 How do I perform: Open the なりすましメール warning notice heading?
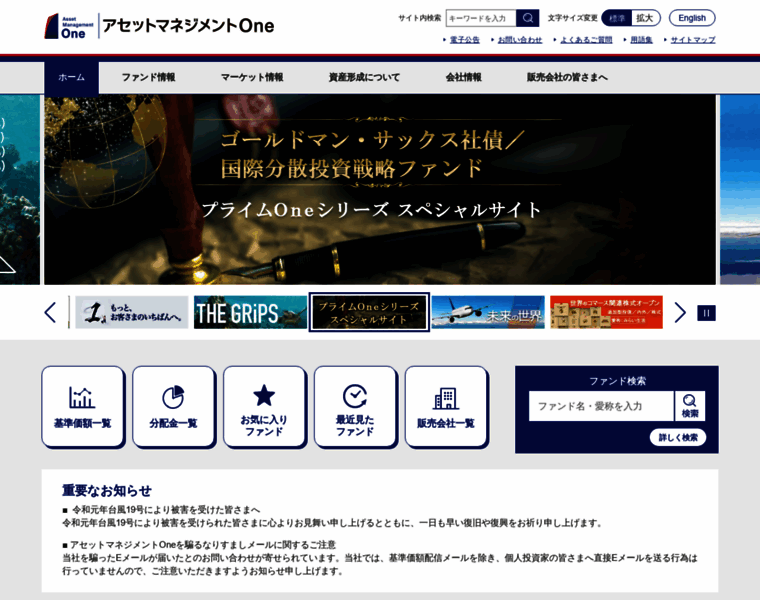(x=203, y=545)
